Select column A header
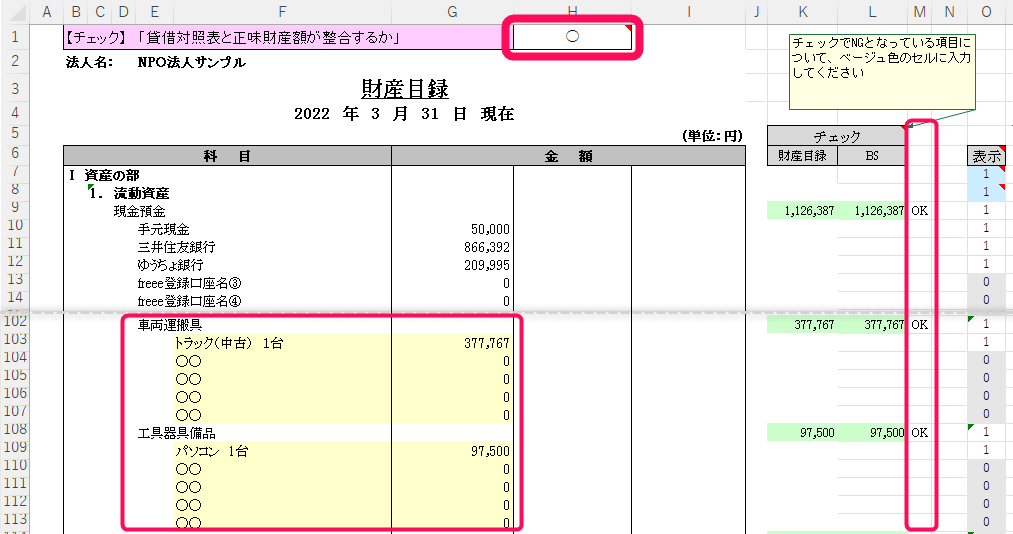Viewport: 1013px width, 534px height. (47, 12)
